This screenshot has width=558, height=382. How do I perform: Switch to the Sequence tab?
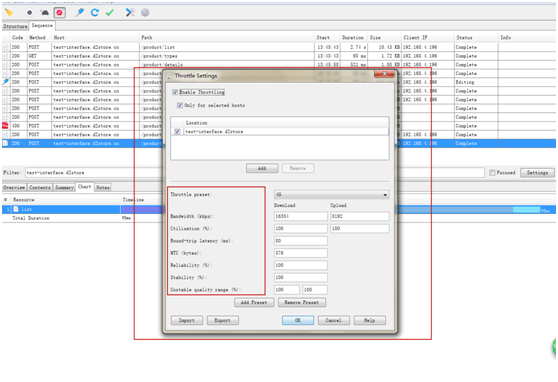click(42, 26)
